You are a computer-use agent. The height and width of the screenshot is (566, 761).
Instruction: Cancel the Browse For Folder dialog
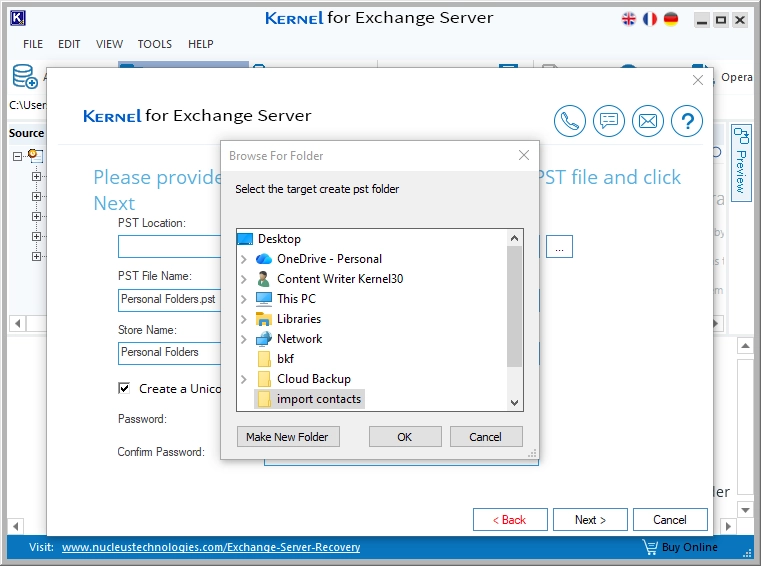(486, 437)
